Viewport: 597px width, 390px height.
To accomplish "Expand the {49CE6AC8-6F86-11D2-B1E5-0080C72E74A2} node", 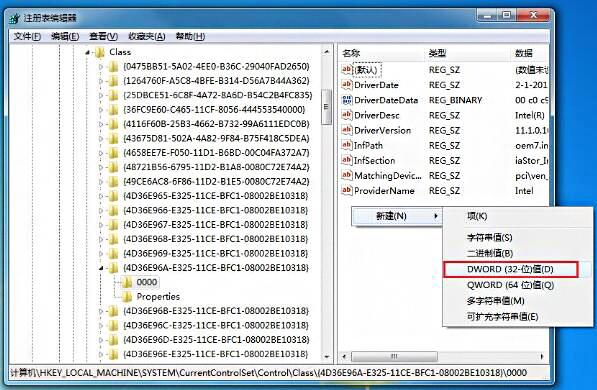I will coord(101,182).
